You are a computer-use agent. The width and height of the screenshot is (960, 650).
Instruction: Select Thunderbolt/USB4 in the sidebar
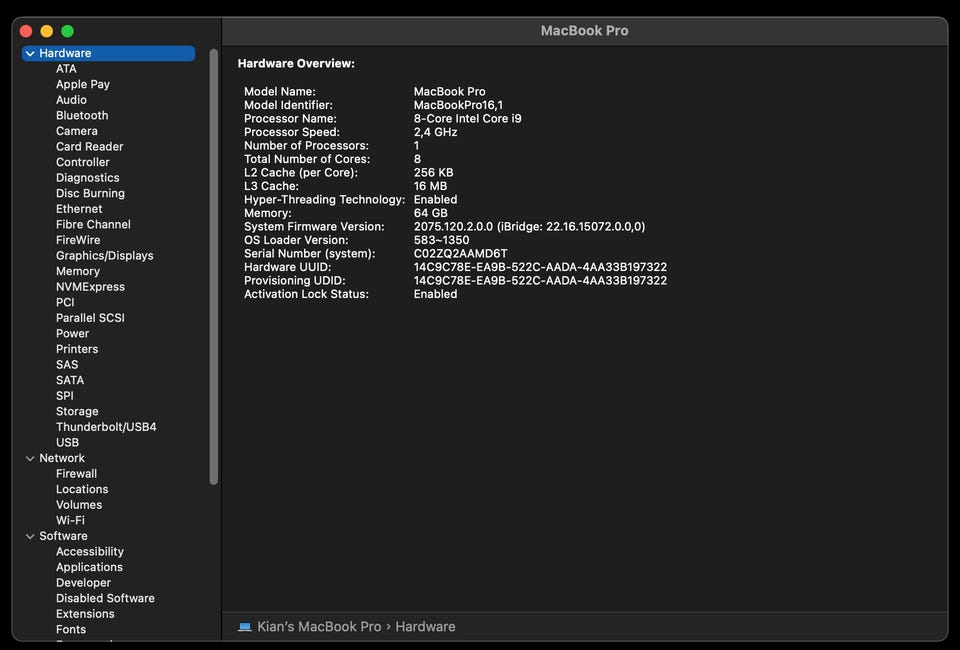[106, 427]
